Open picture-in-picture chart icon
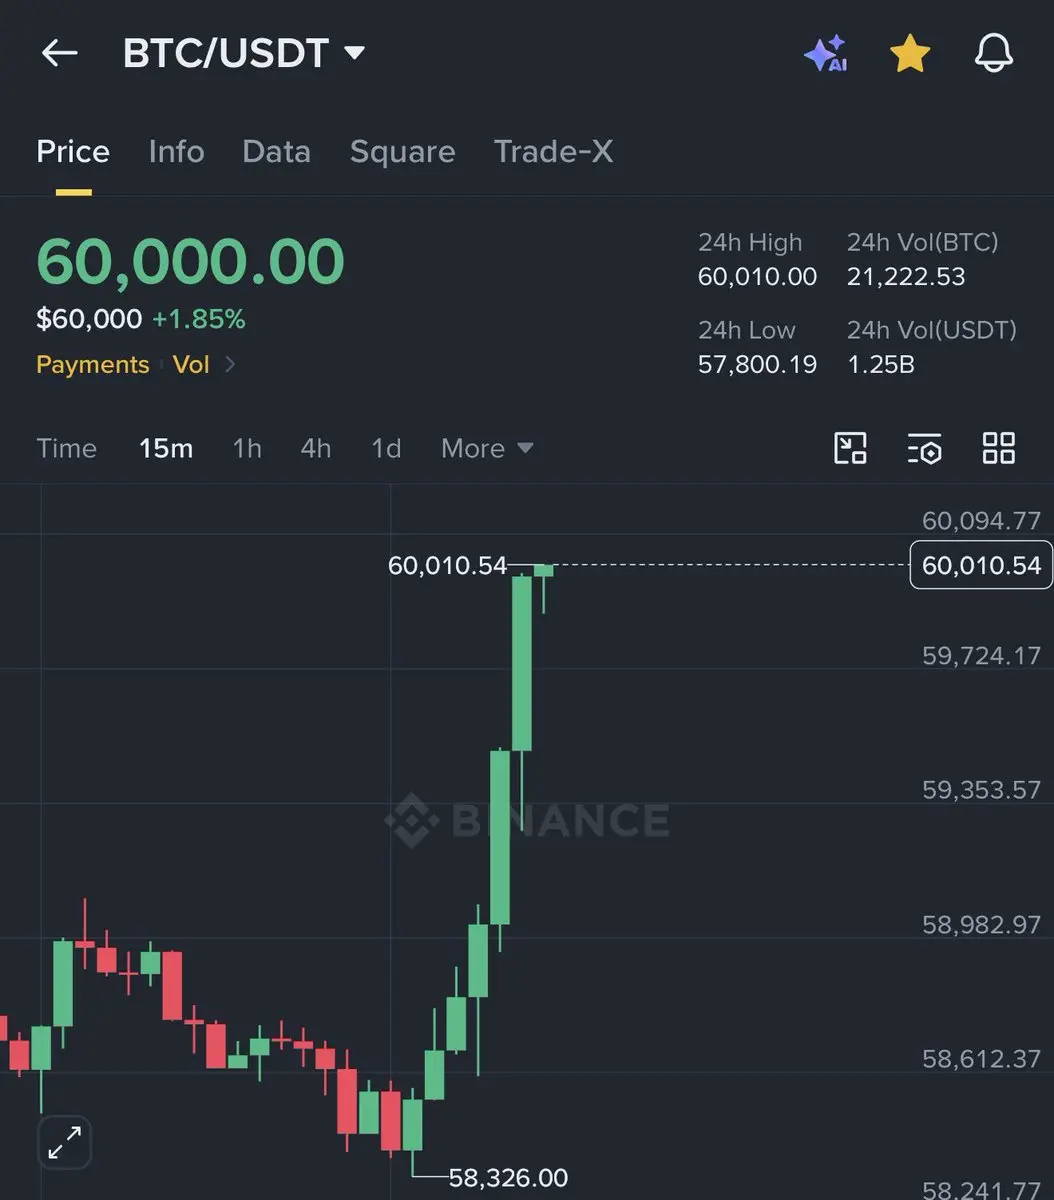The height and width of the screenshot is (1200, 1054). click(850, 448)
